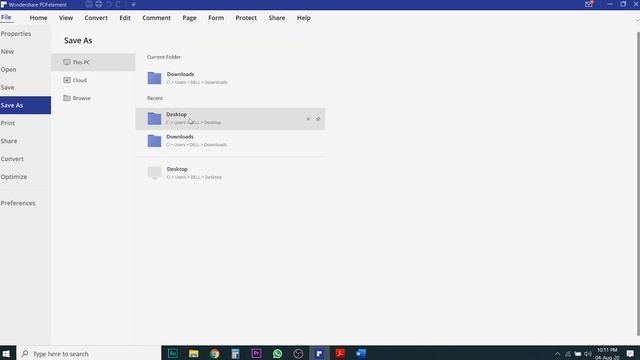Go to the Convert ribbon tab
This screenshot has width=640, height=360.
pyautogui.click(x=96, y=18)
